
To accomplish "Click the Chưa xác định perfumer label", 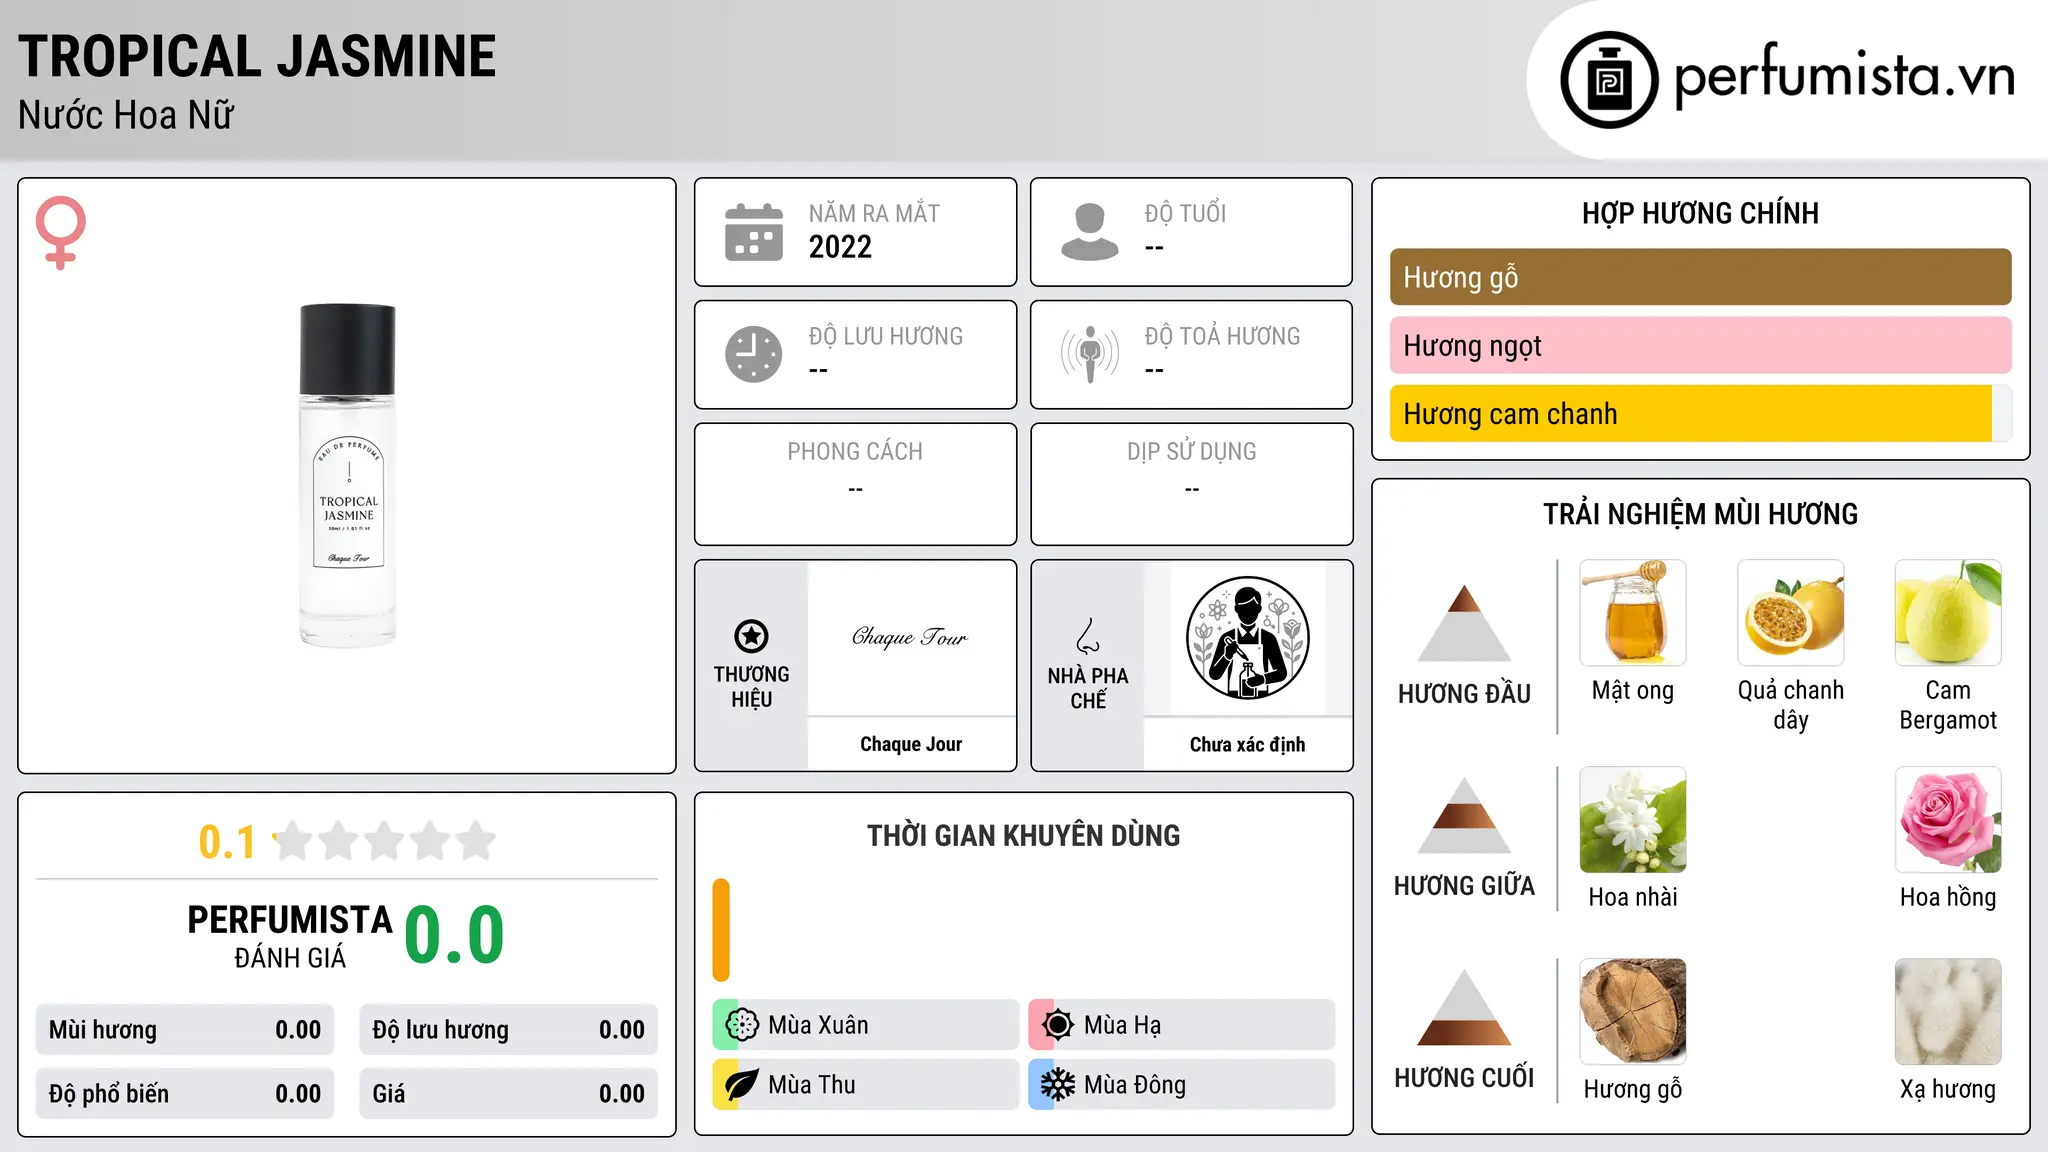I will 1247,744.
